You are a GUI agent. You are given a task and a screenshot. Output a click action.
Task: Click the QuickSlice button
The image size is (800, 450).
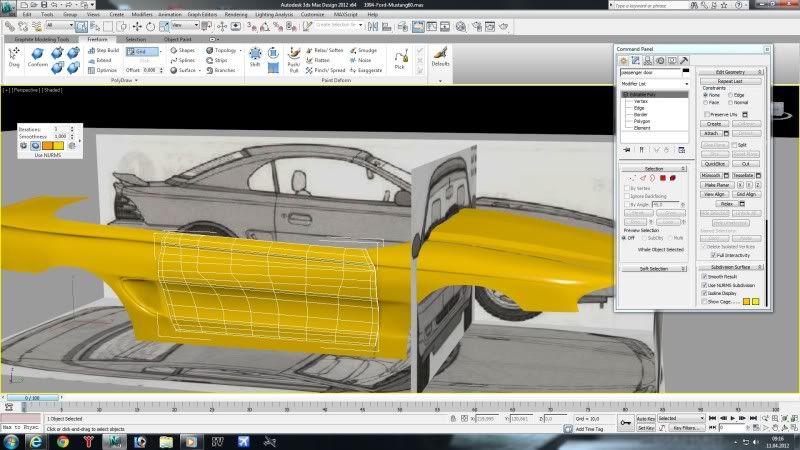coord(713,163)
